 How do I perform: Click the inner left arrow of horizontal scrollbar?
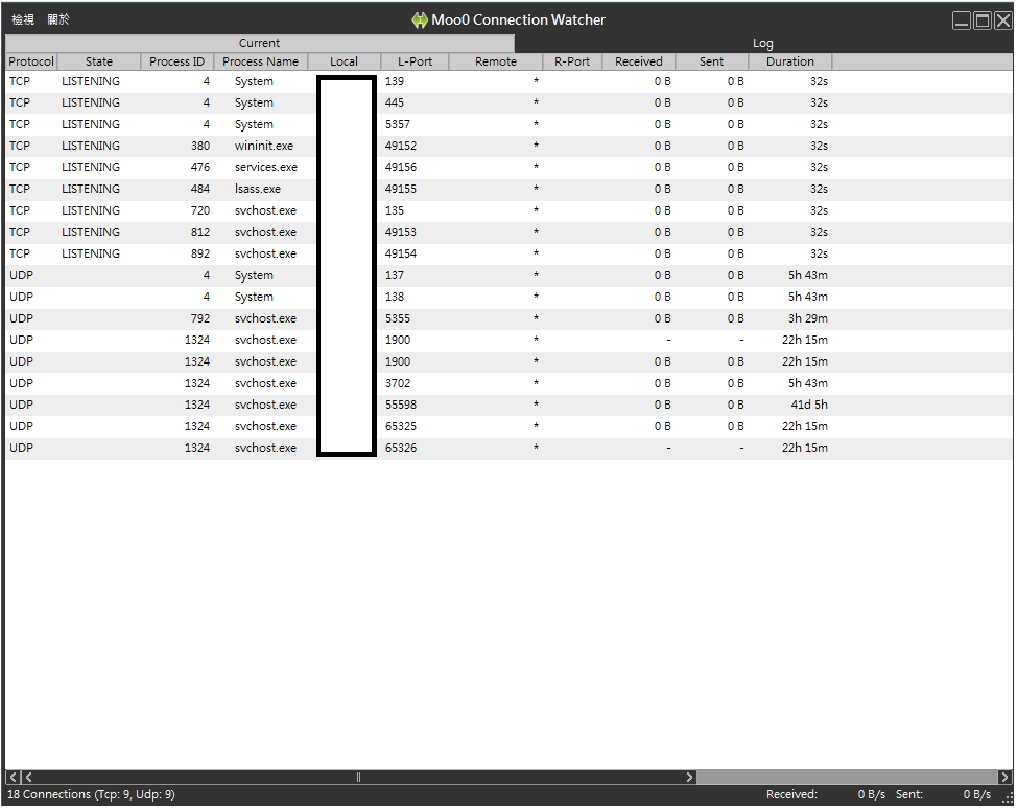point(29,776)
